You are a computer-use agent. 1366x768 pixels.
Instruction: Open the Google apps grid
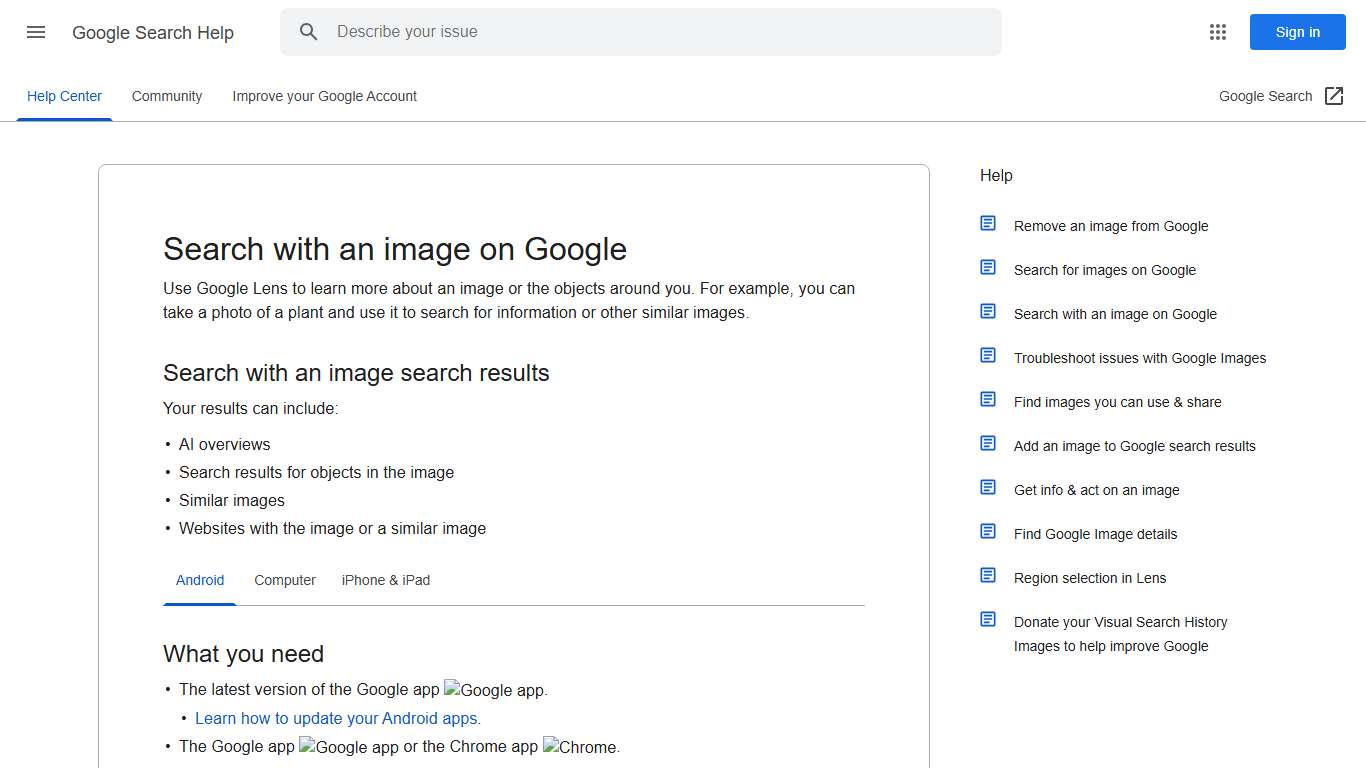coord(1217,32)
